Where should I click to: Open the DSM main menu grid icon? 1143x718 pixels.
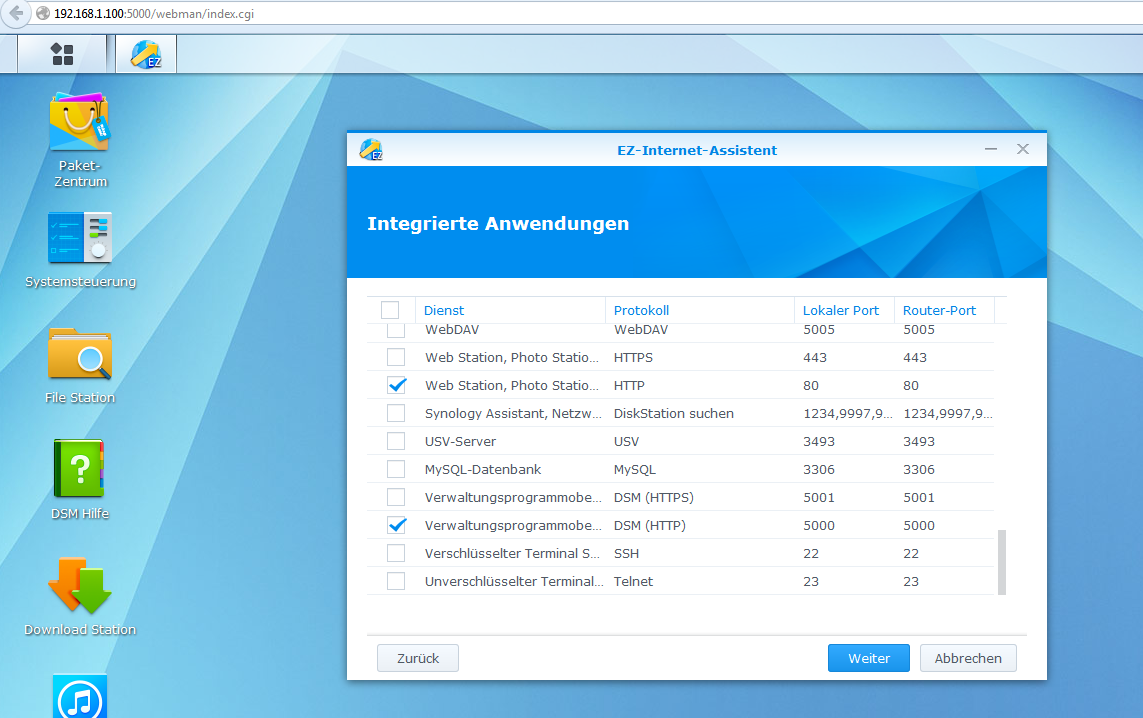point(62,54)
